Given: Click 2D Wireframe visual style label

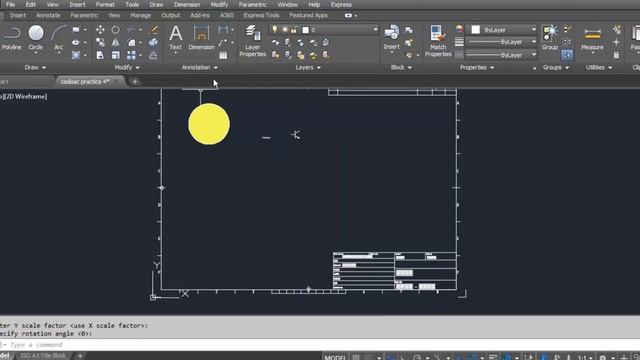Looking at the screenshot, I should [x=26, y=96].
